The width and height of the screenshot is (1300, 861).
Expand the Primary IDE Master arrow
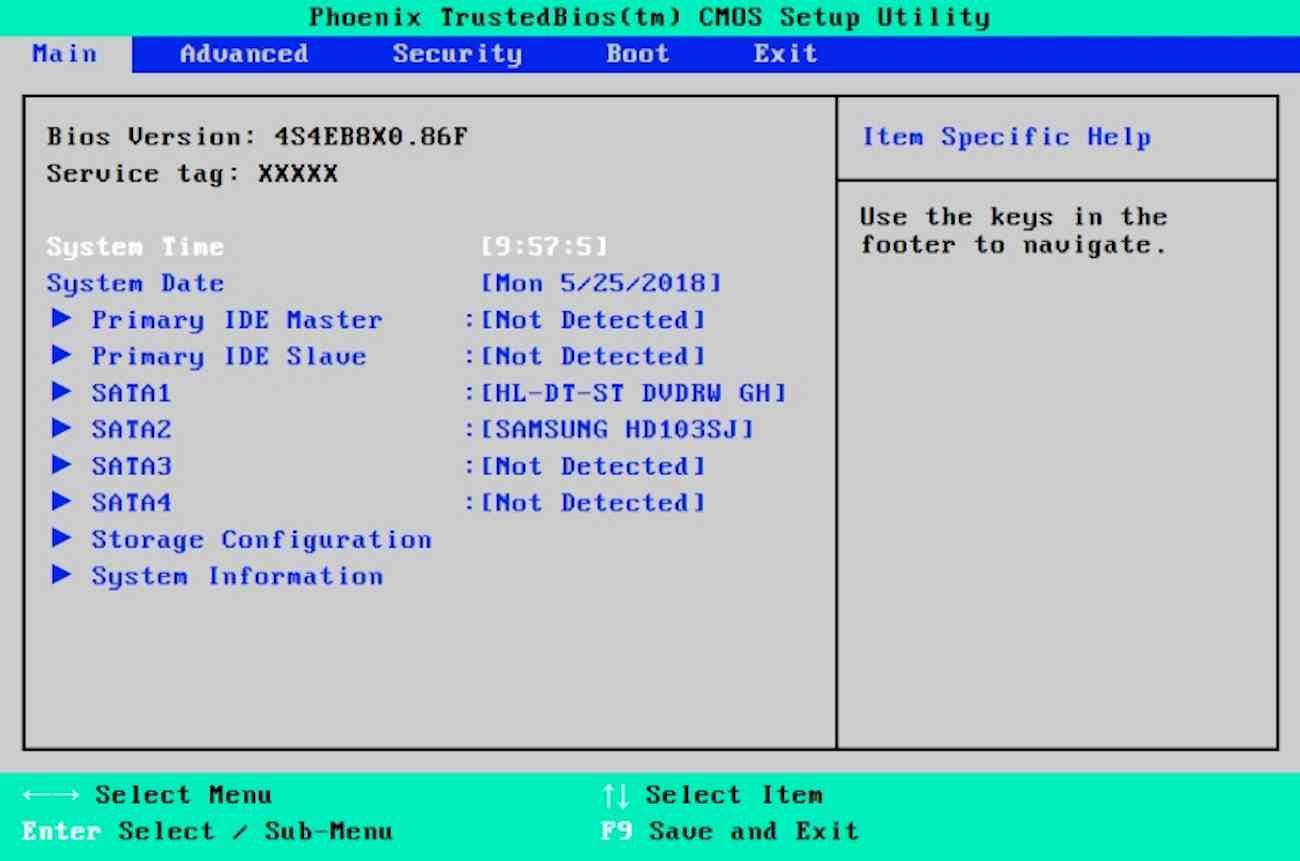(62, 320)
